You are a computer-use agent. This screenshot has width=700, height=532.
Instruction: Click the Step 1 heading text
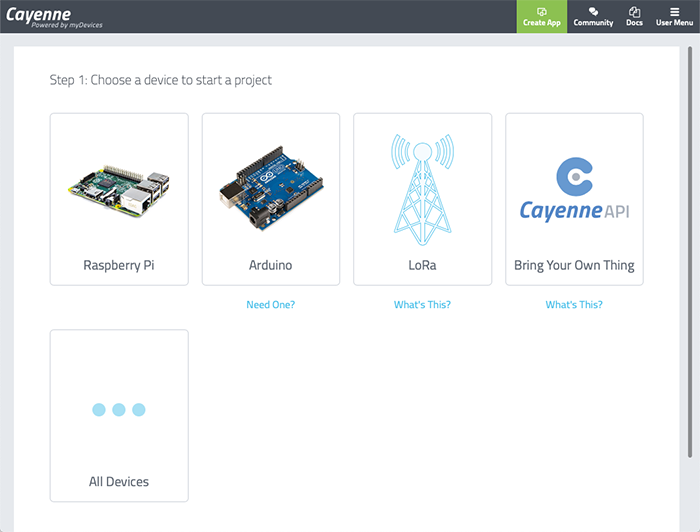pyautogui.click(x=160, y=80)
